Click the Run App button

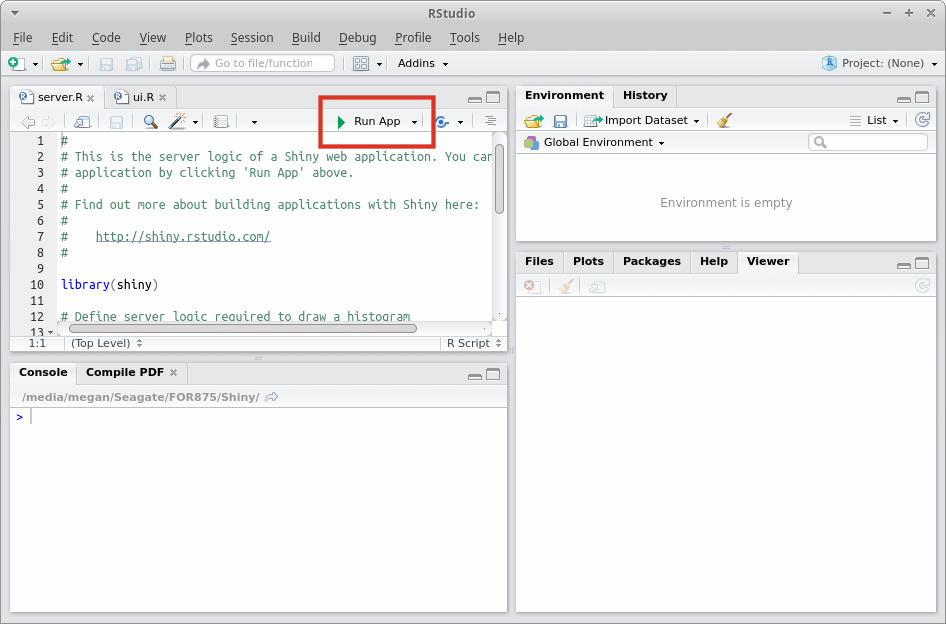369,121
